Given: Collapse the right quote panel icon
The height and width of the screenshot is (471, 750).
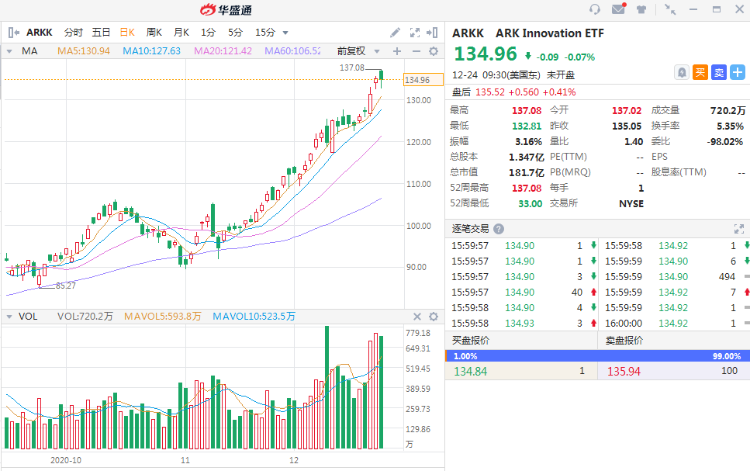Looking at the screenshot, I should [x=432, y=33].
